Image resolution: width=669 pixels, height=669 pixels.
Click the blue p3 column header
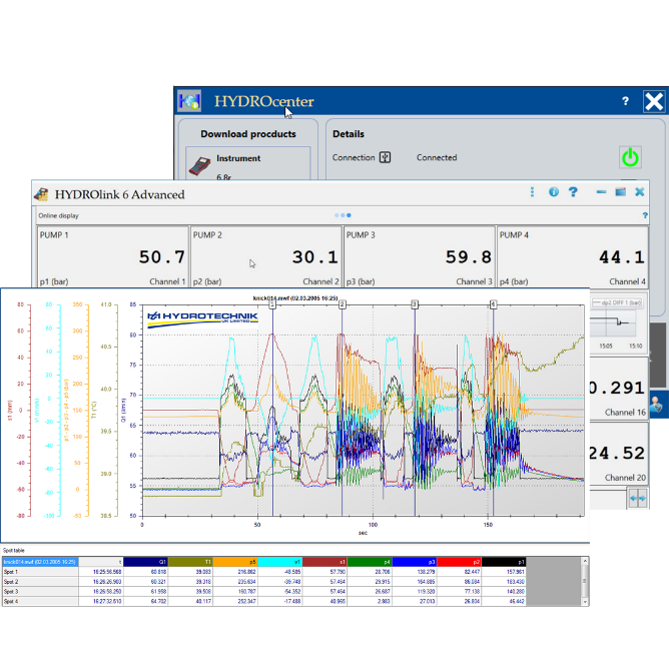pyautogui.click(x=414, y=562)
